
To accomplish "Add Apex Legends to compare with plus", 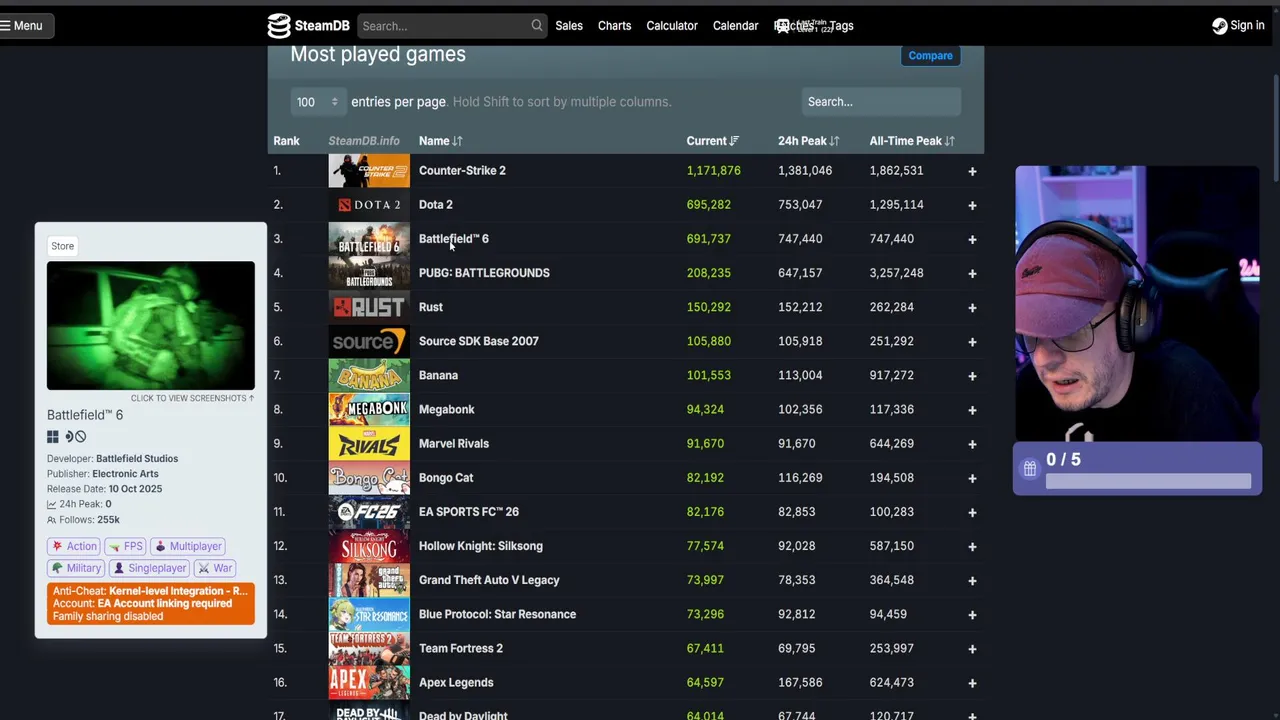I will click(x=972, y=683).
